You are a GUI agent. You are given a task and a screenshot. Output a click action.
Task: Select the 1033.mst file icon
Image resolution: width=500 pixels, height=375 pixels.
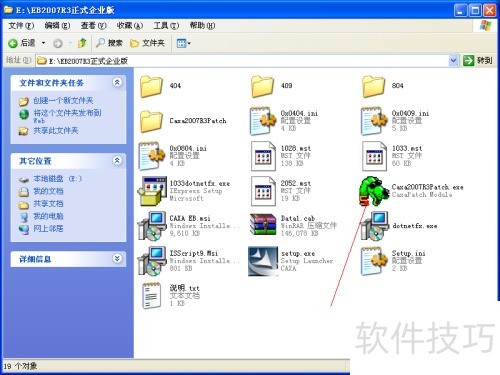click(x=374, y=156)
